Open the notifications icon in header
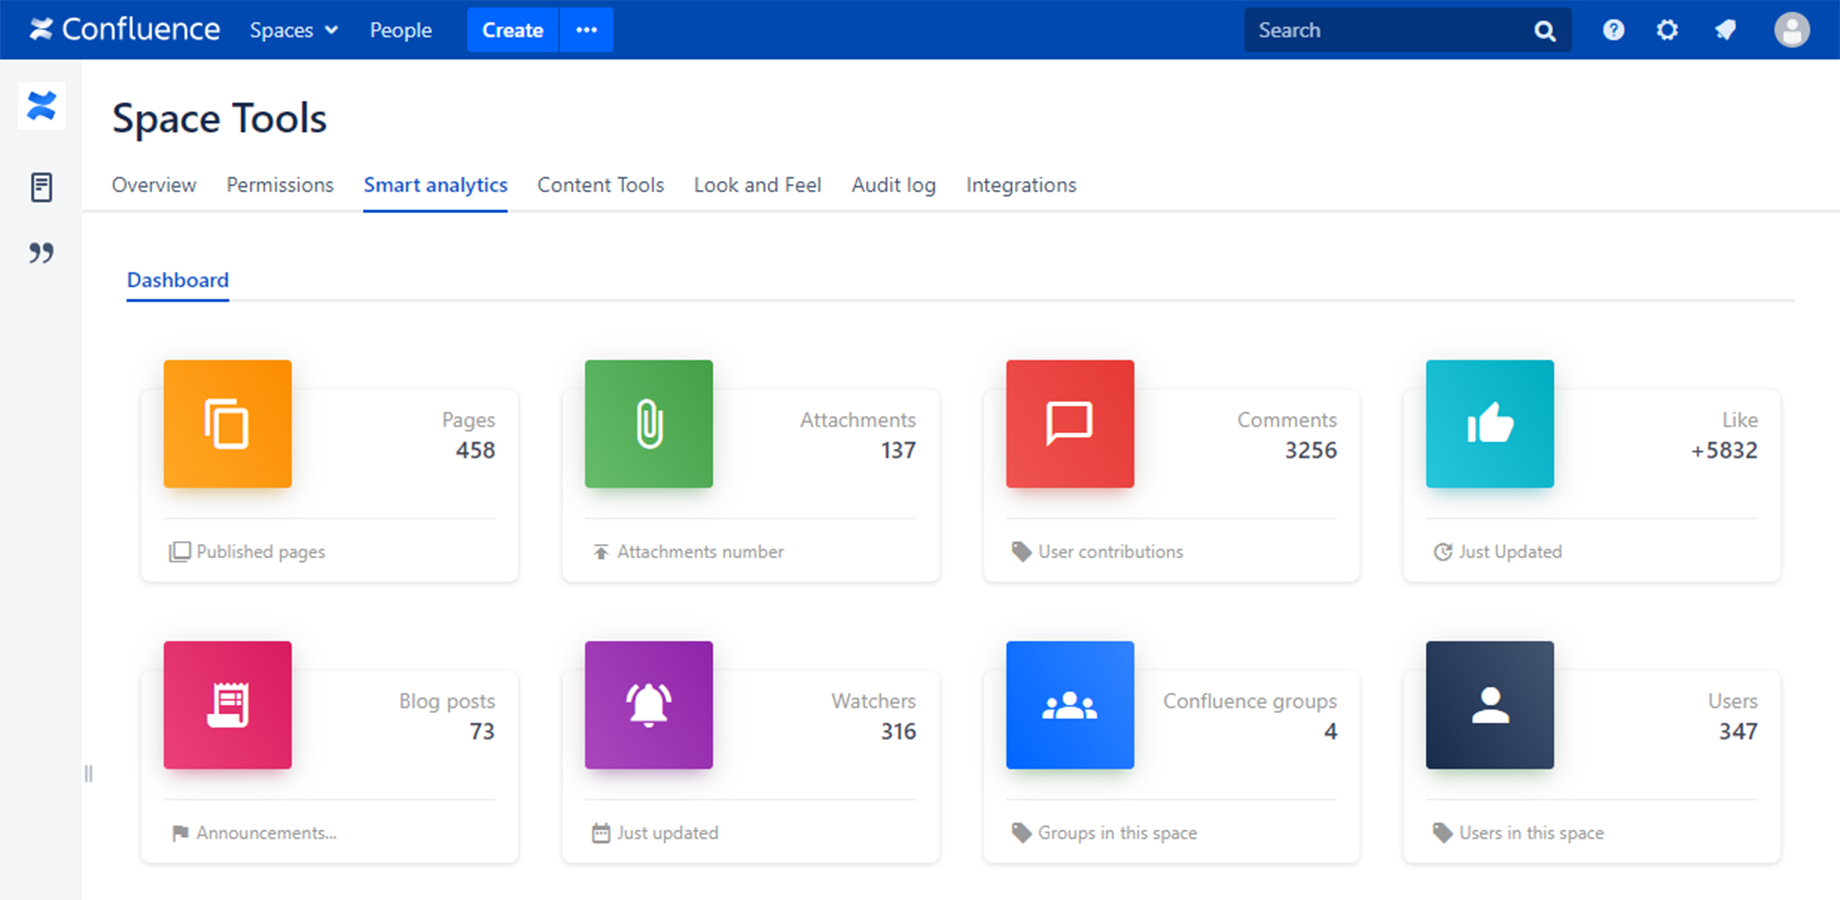 (1725, 30)
